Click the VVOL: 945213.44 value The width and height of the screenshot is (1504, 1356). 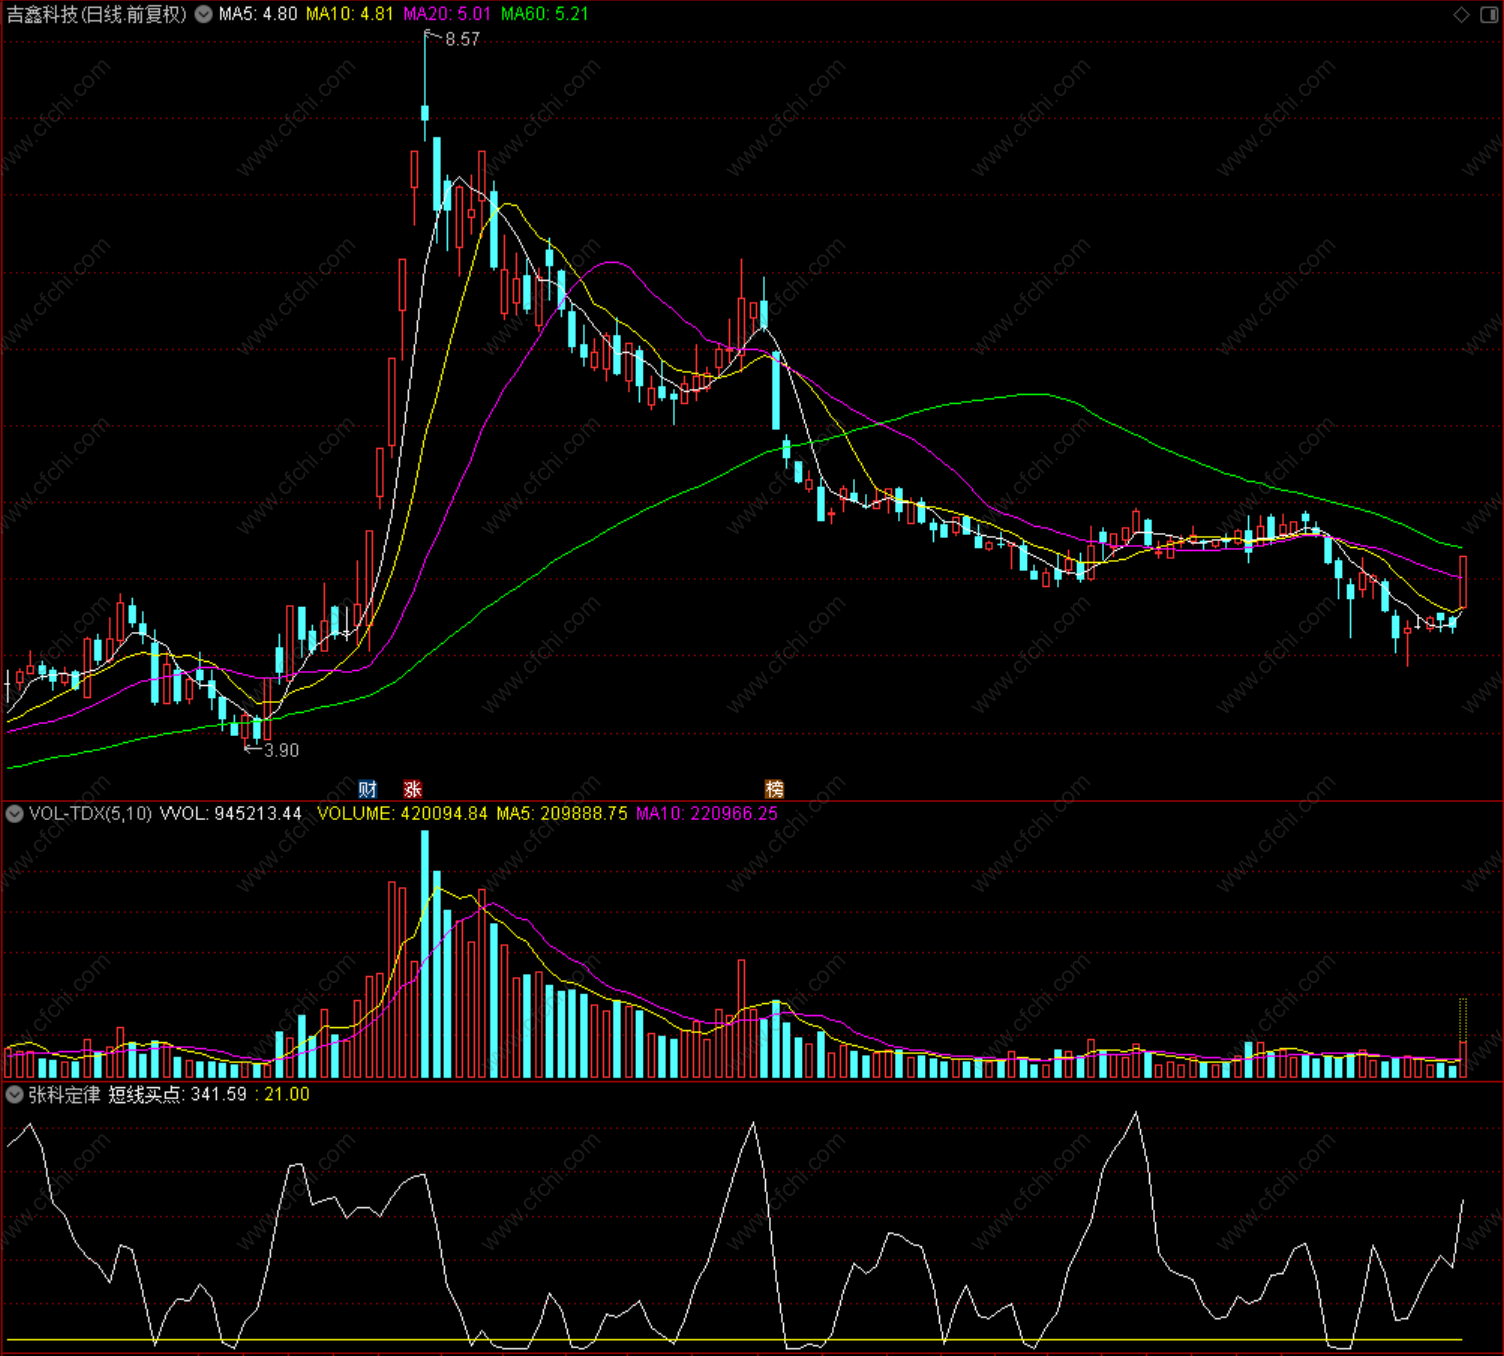231,814
